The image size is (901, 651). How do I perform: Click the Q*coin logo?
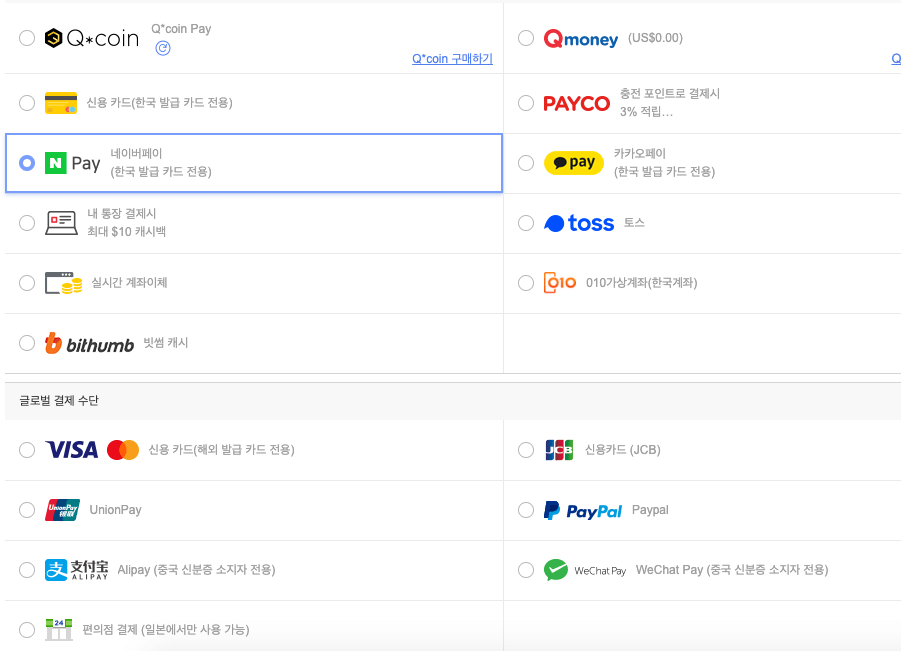pos(92,38)
